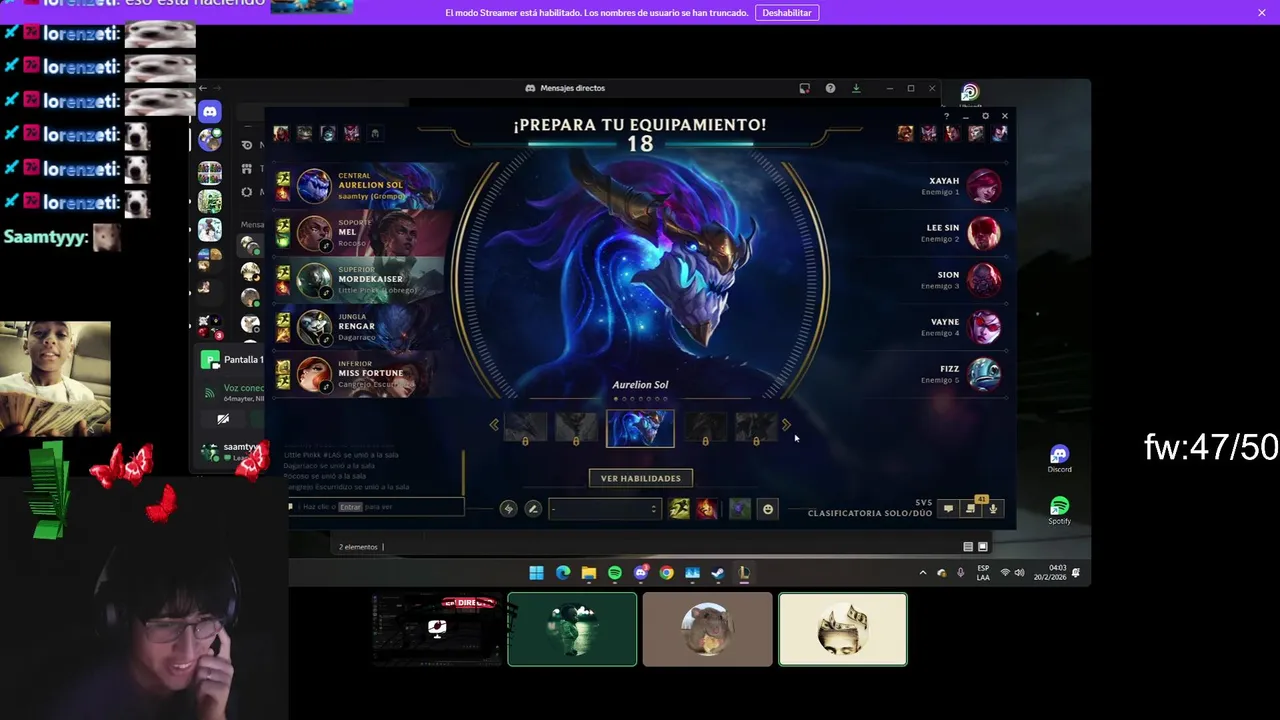Open the rune page selection dropdown

[605, 509]
